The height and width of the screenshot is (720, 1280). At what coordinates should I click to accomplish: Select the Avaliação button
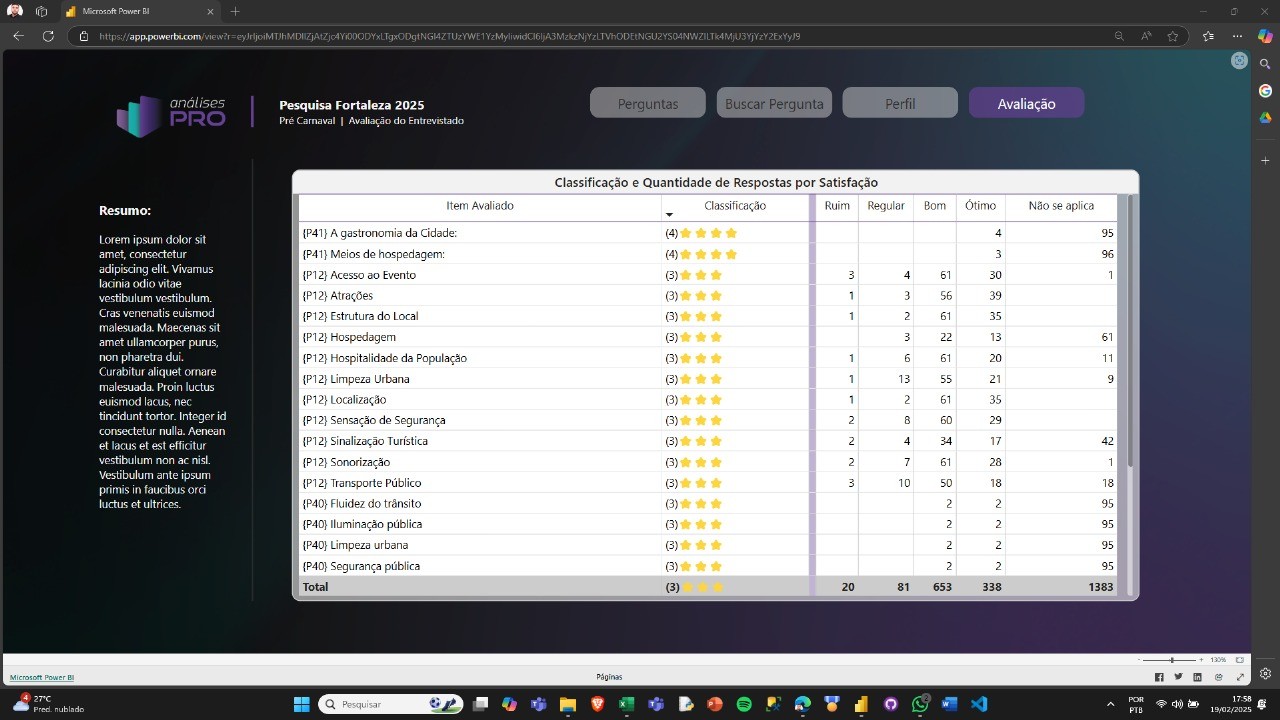(x=1026, y=103)
